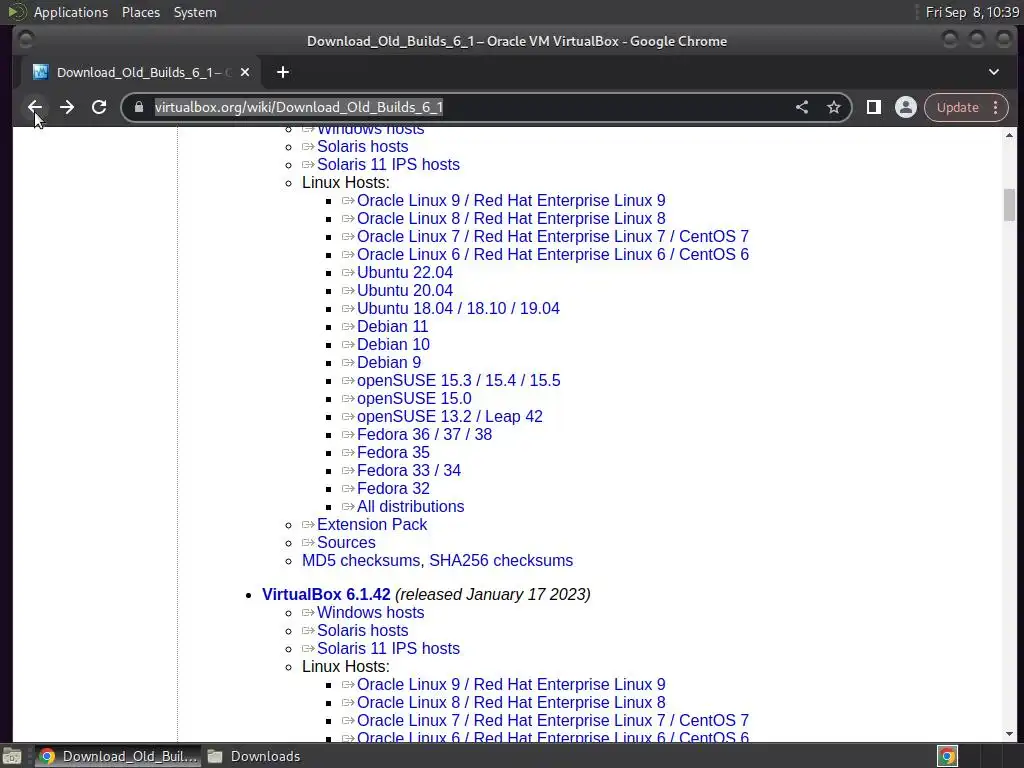Open first Solaris 11 IPS hosts link

[x=388, y=165]
